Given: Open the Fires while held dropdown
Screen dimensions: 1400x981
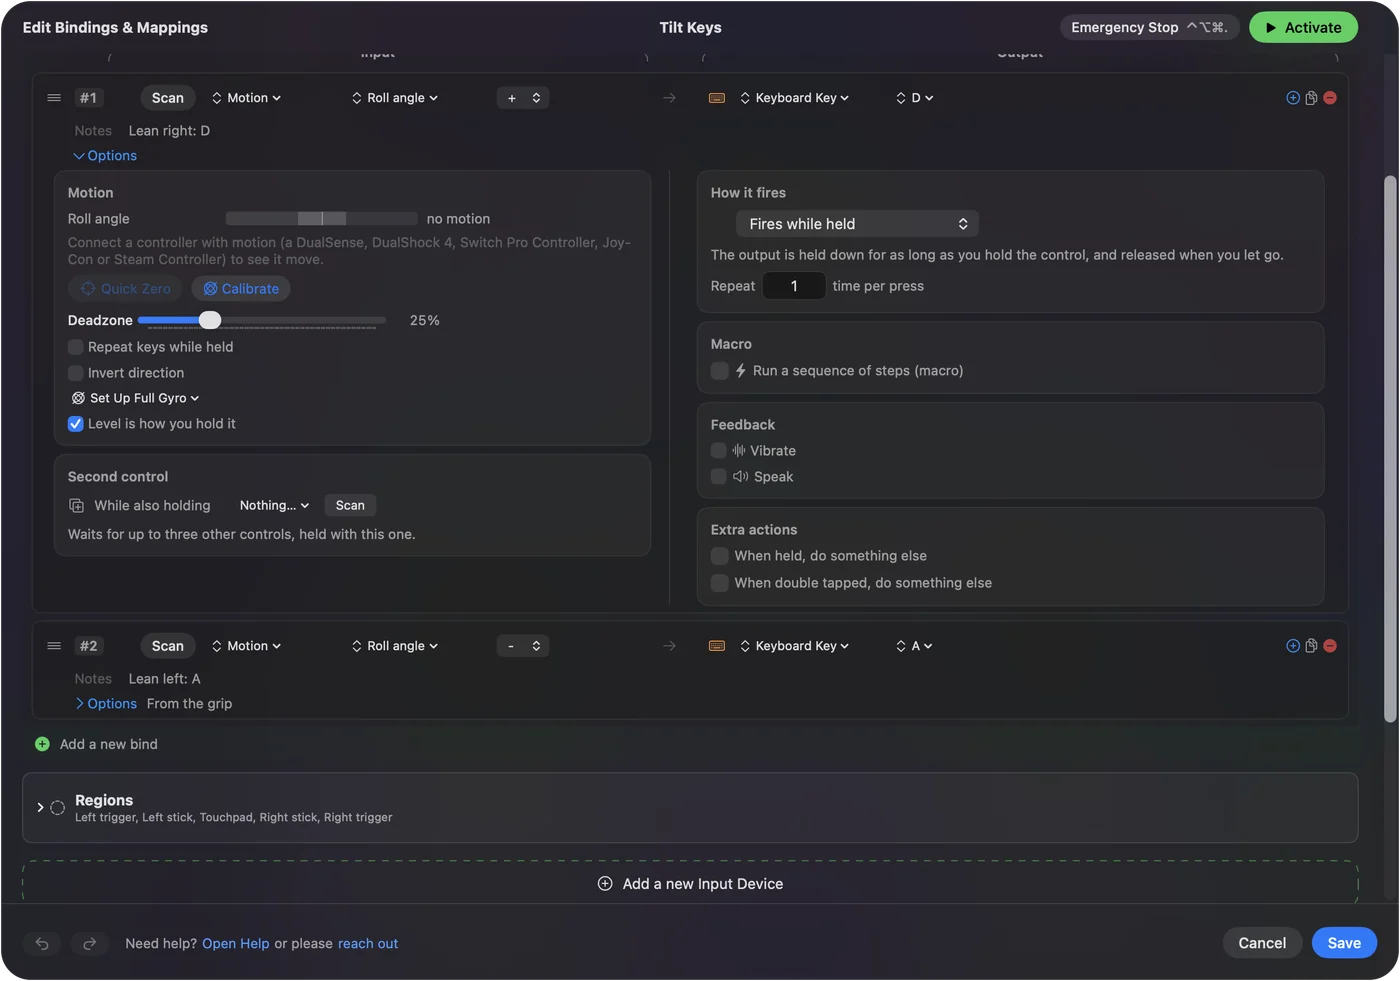Looking at the screenshot, I should pyautogui.click(x=857, y=224).
